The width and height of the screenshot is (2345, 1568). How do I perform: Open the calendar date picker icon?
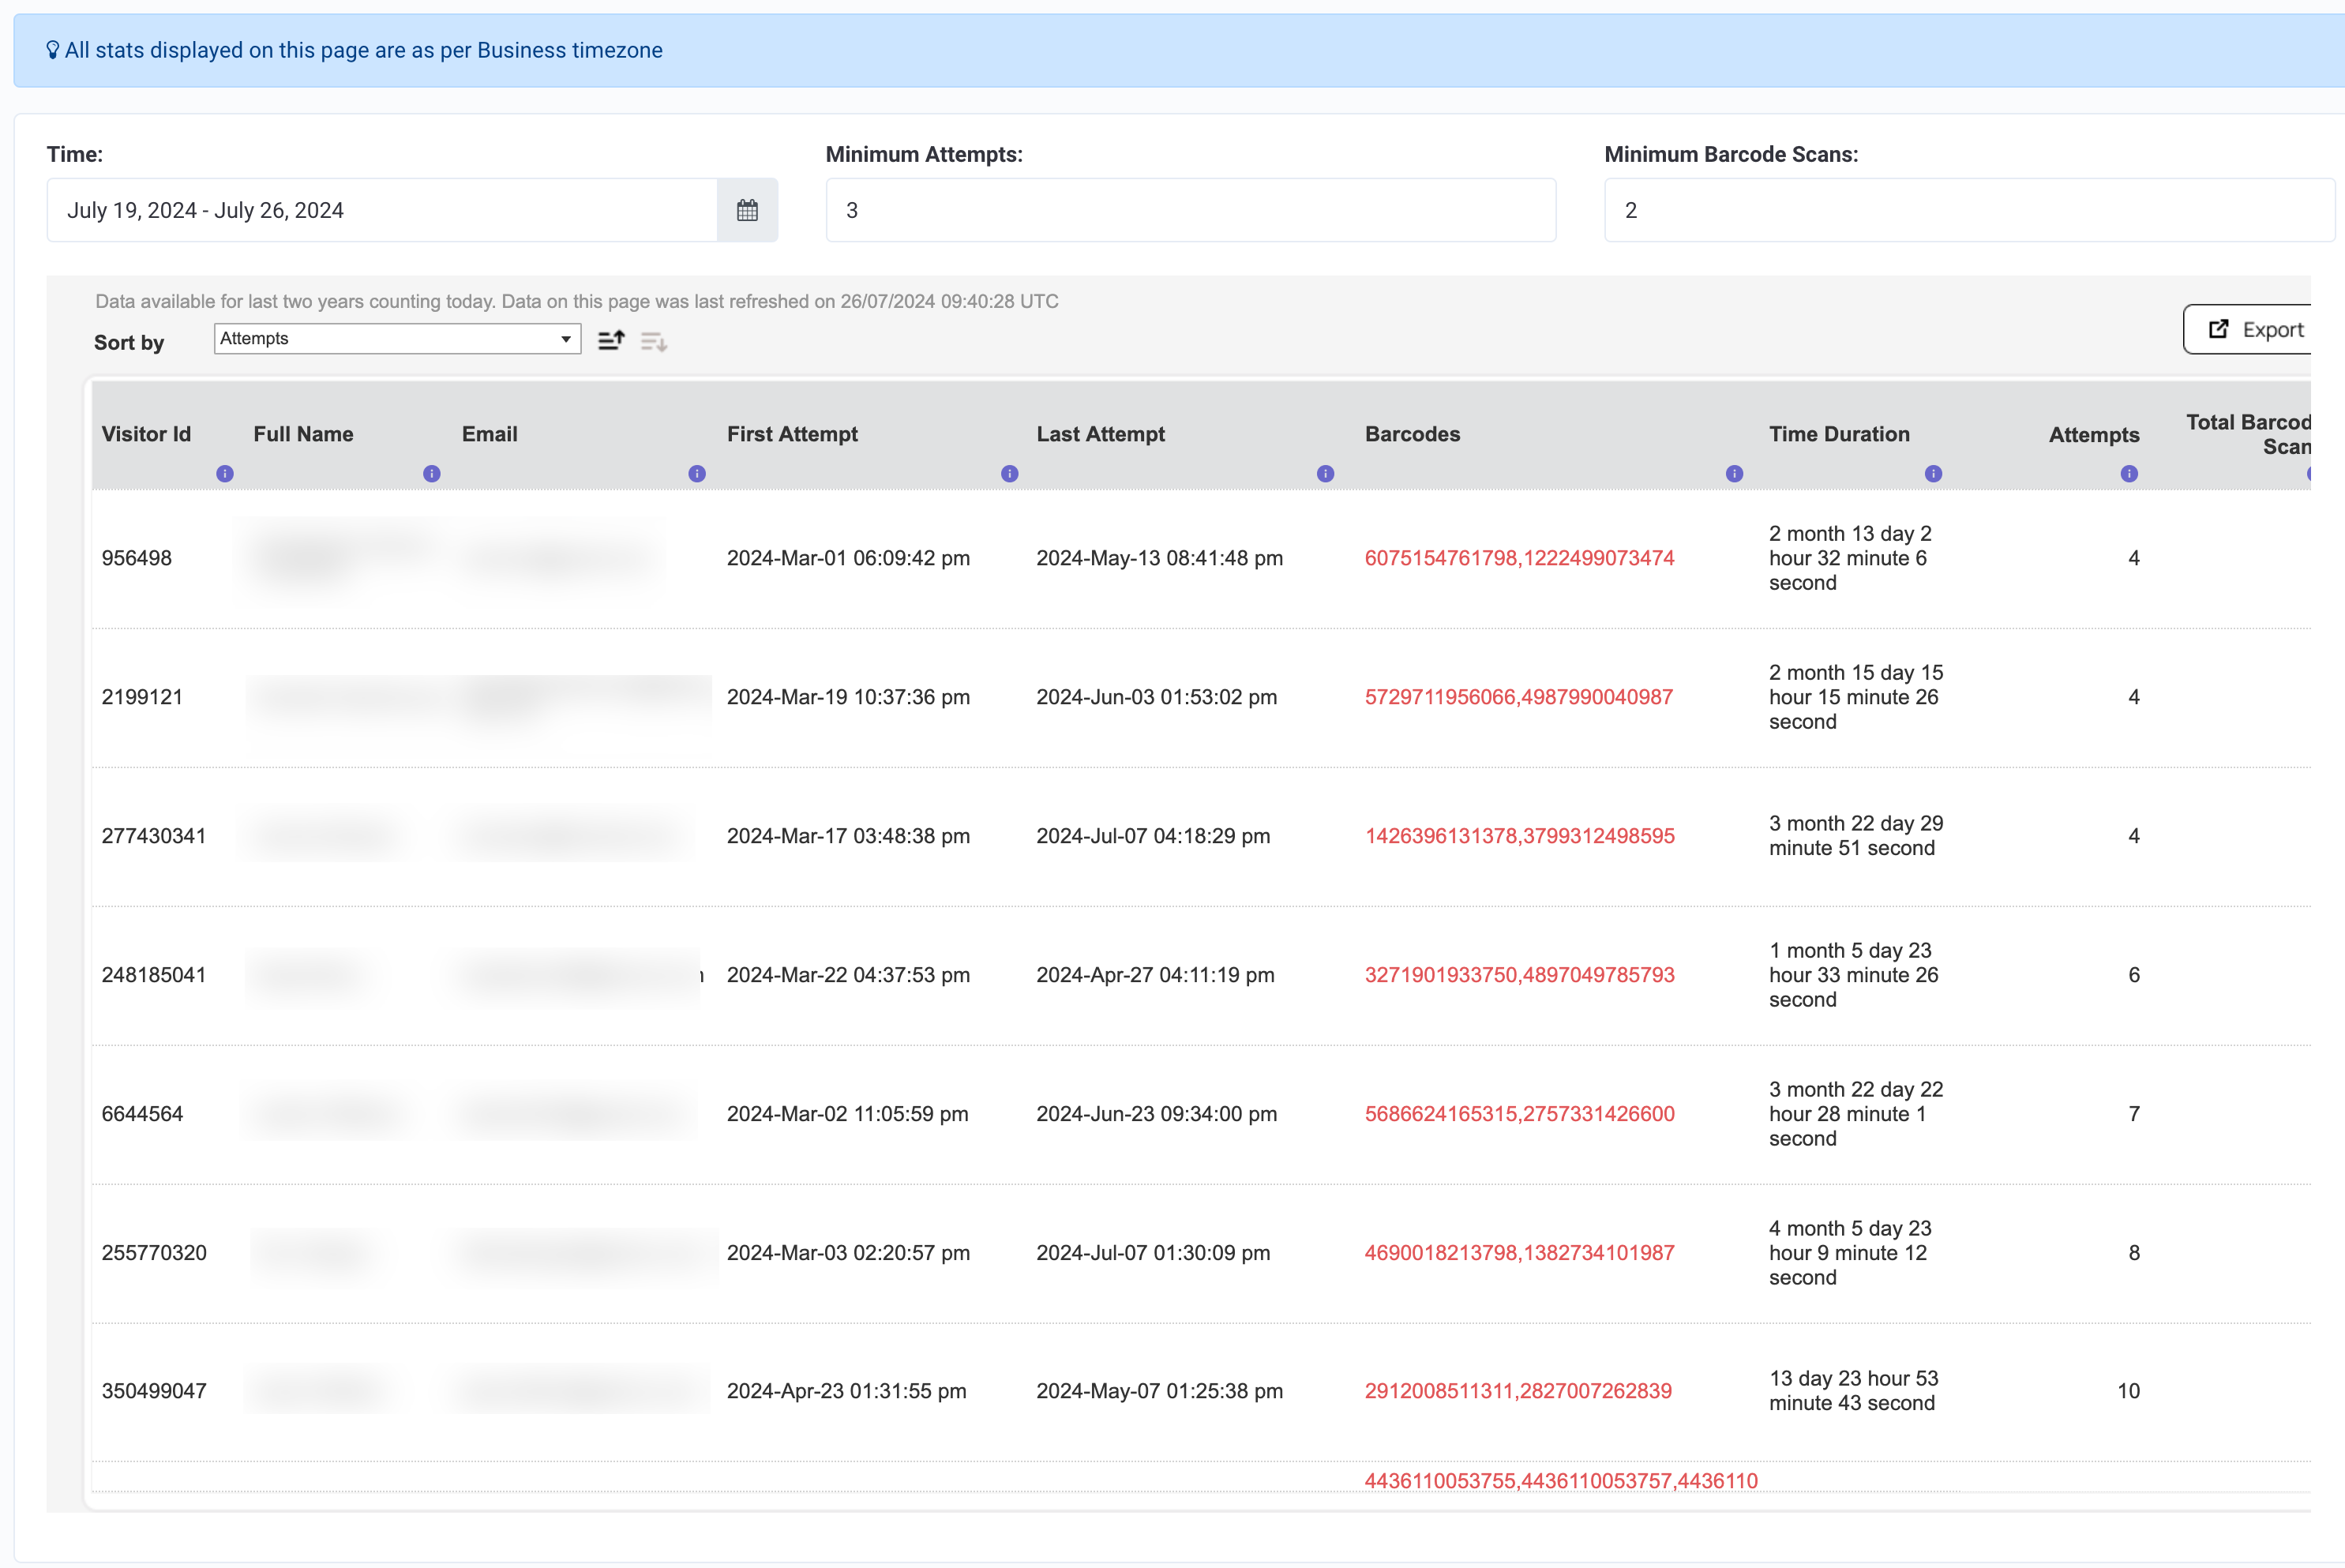tap(747, 210)
